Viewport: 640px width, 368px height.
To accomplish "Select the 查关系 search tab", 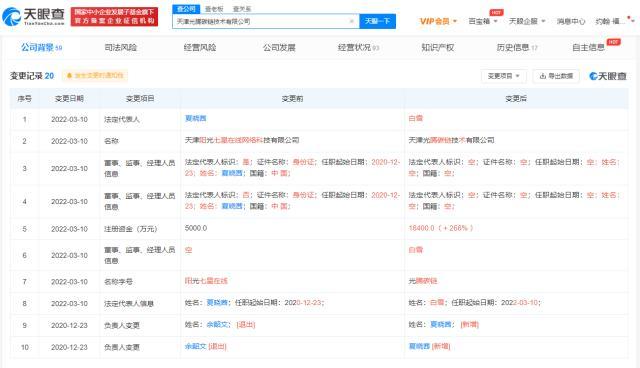I will tap(242, 9).
